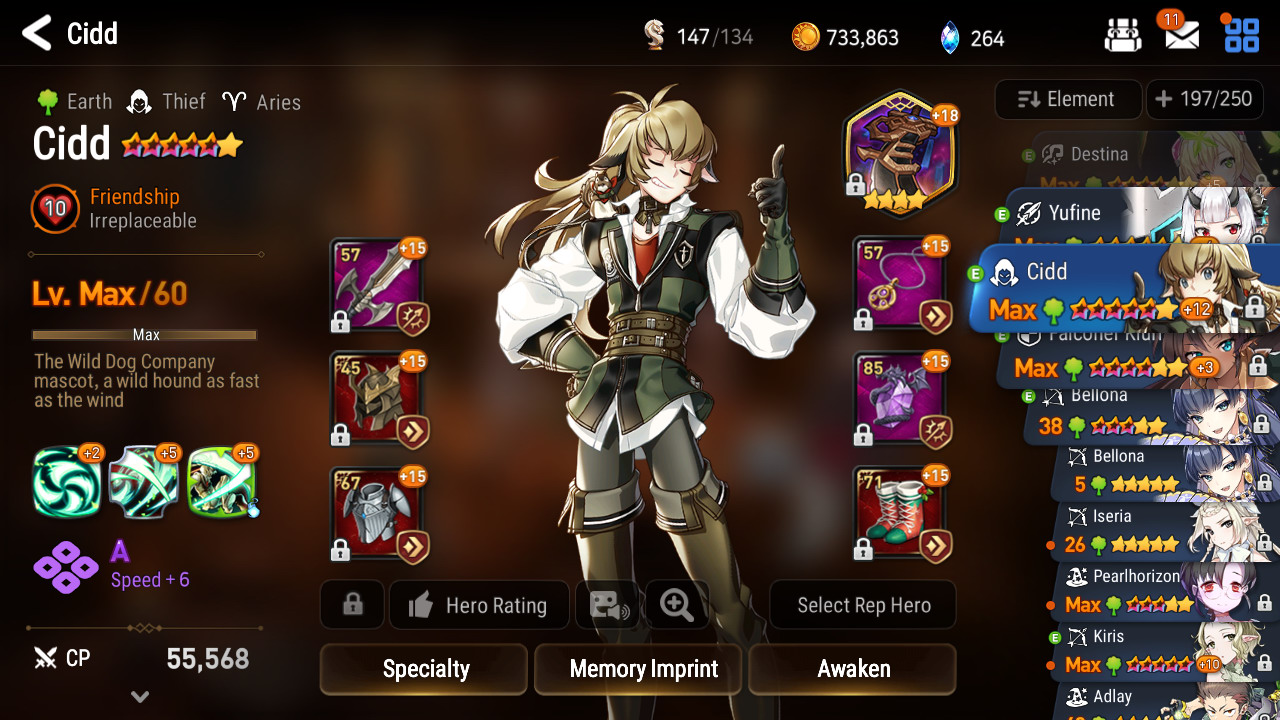
Task: Select the level 57 sword weapon slot
Action: click(x=376, y=286)
